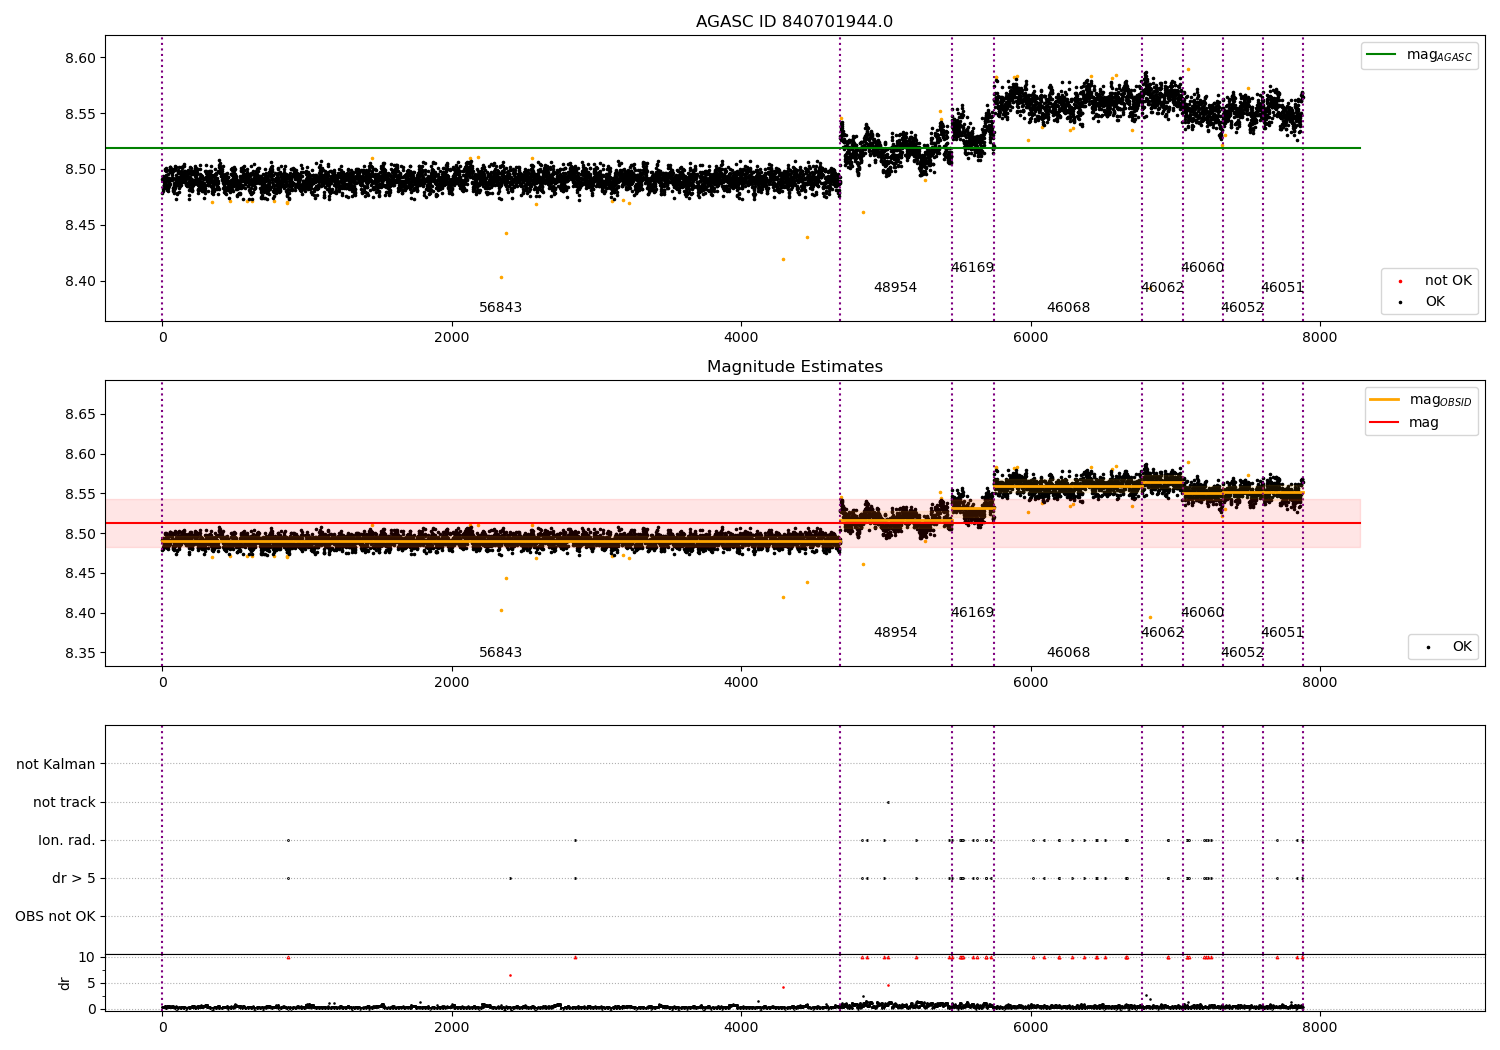
Task: Click obsid label 48954 in the top plot
Action: pos(895,288)
